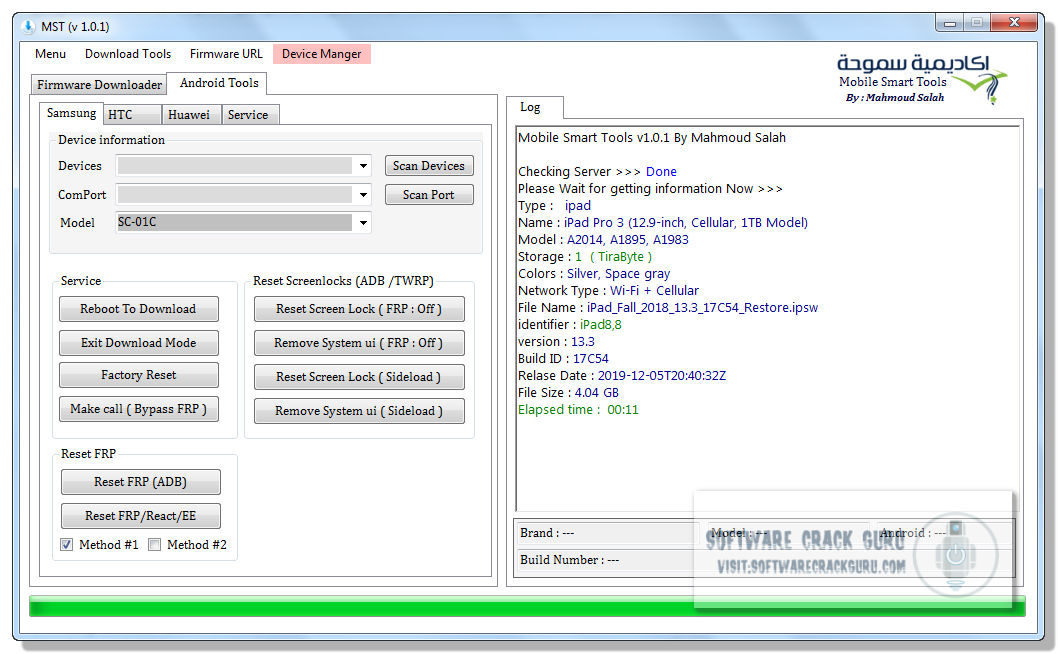Click the version value '13.3'
The height and width of the screenshot is (654, 1058).
coord(583,342)
